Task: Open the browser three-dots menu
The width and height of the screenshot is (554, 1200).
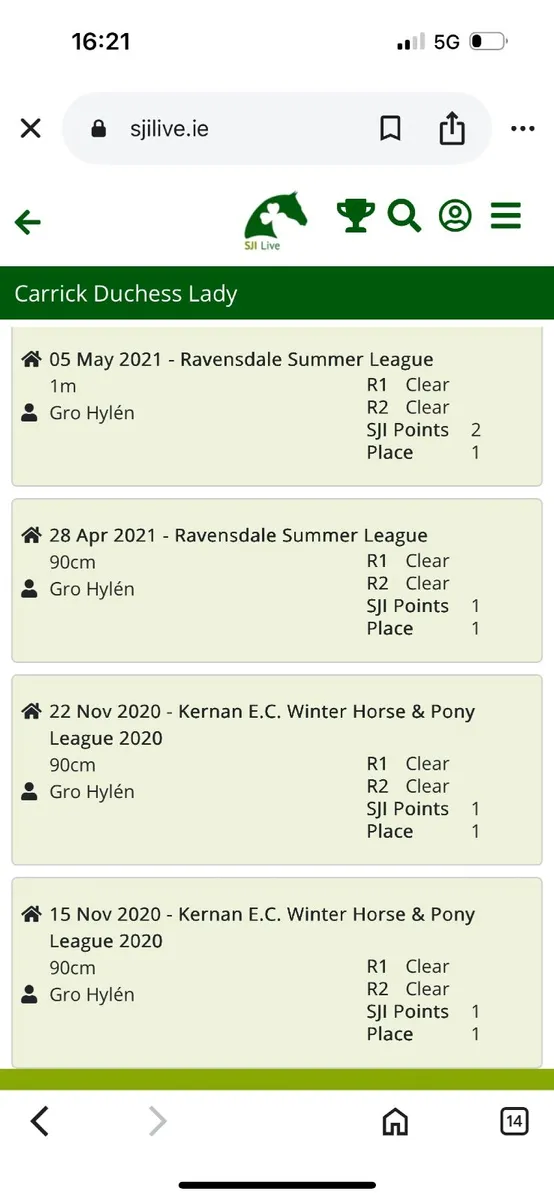Action: coord(523,128)
